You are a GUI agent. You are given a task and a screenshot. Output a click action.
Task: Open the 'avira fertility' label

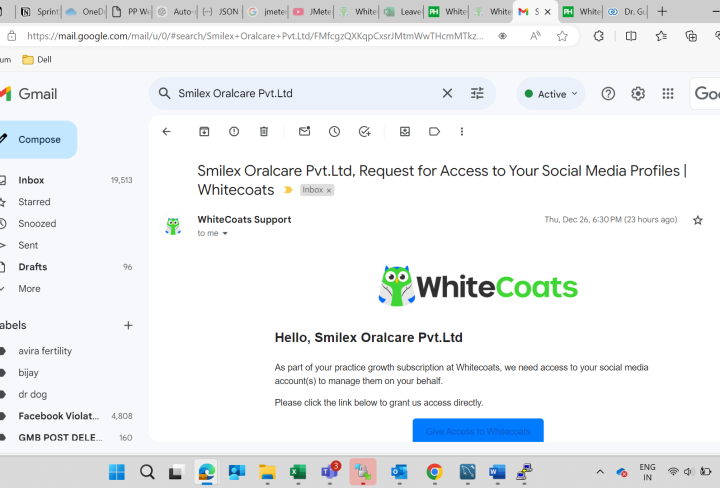tap(45, 351)
